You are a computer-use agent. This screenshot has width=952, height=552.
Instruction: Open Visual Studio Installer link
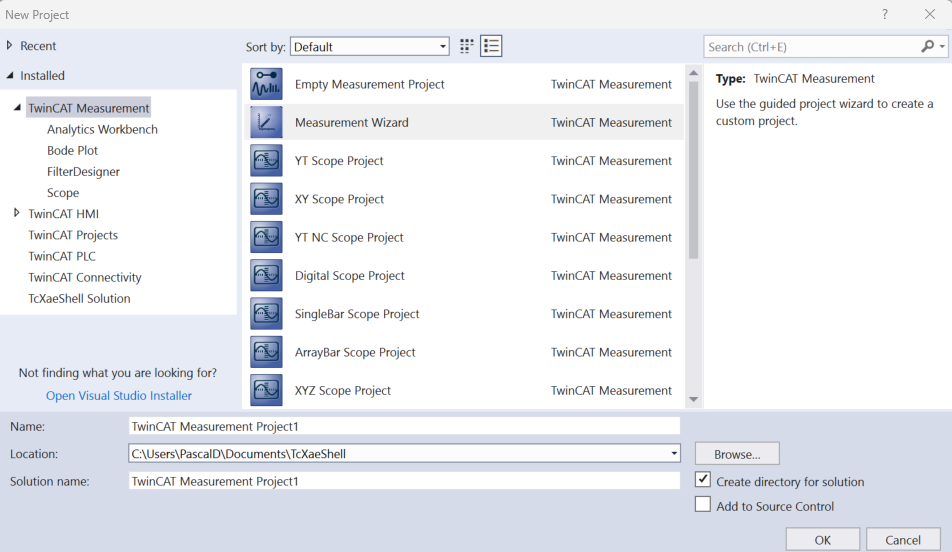(119, 395)
